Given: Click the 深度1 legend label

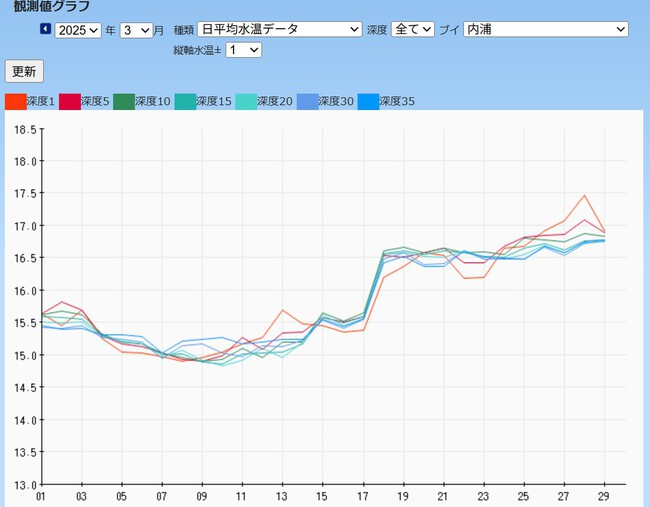Looking at the screenshot, I should (41, 102).
